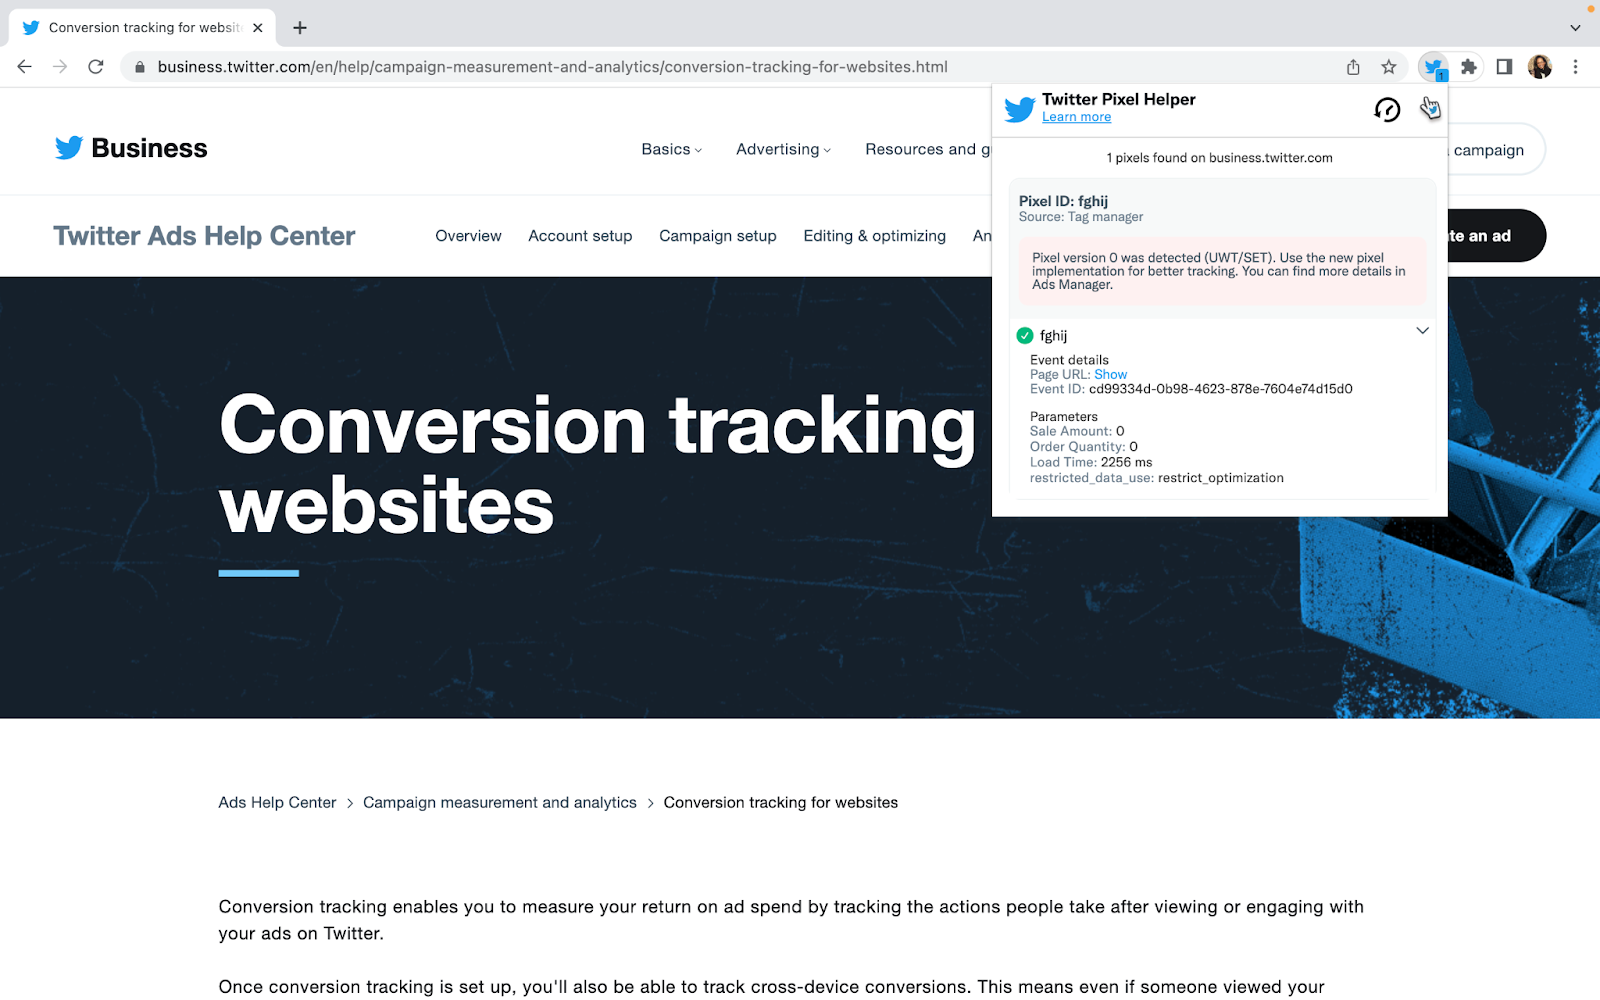Viewport: 1600px width, 1000px height.
Task: Click the campaign button in top right
Action: [1495, 150]
